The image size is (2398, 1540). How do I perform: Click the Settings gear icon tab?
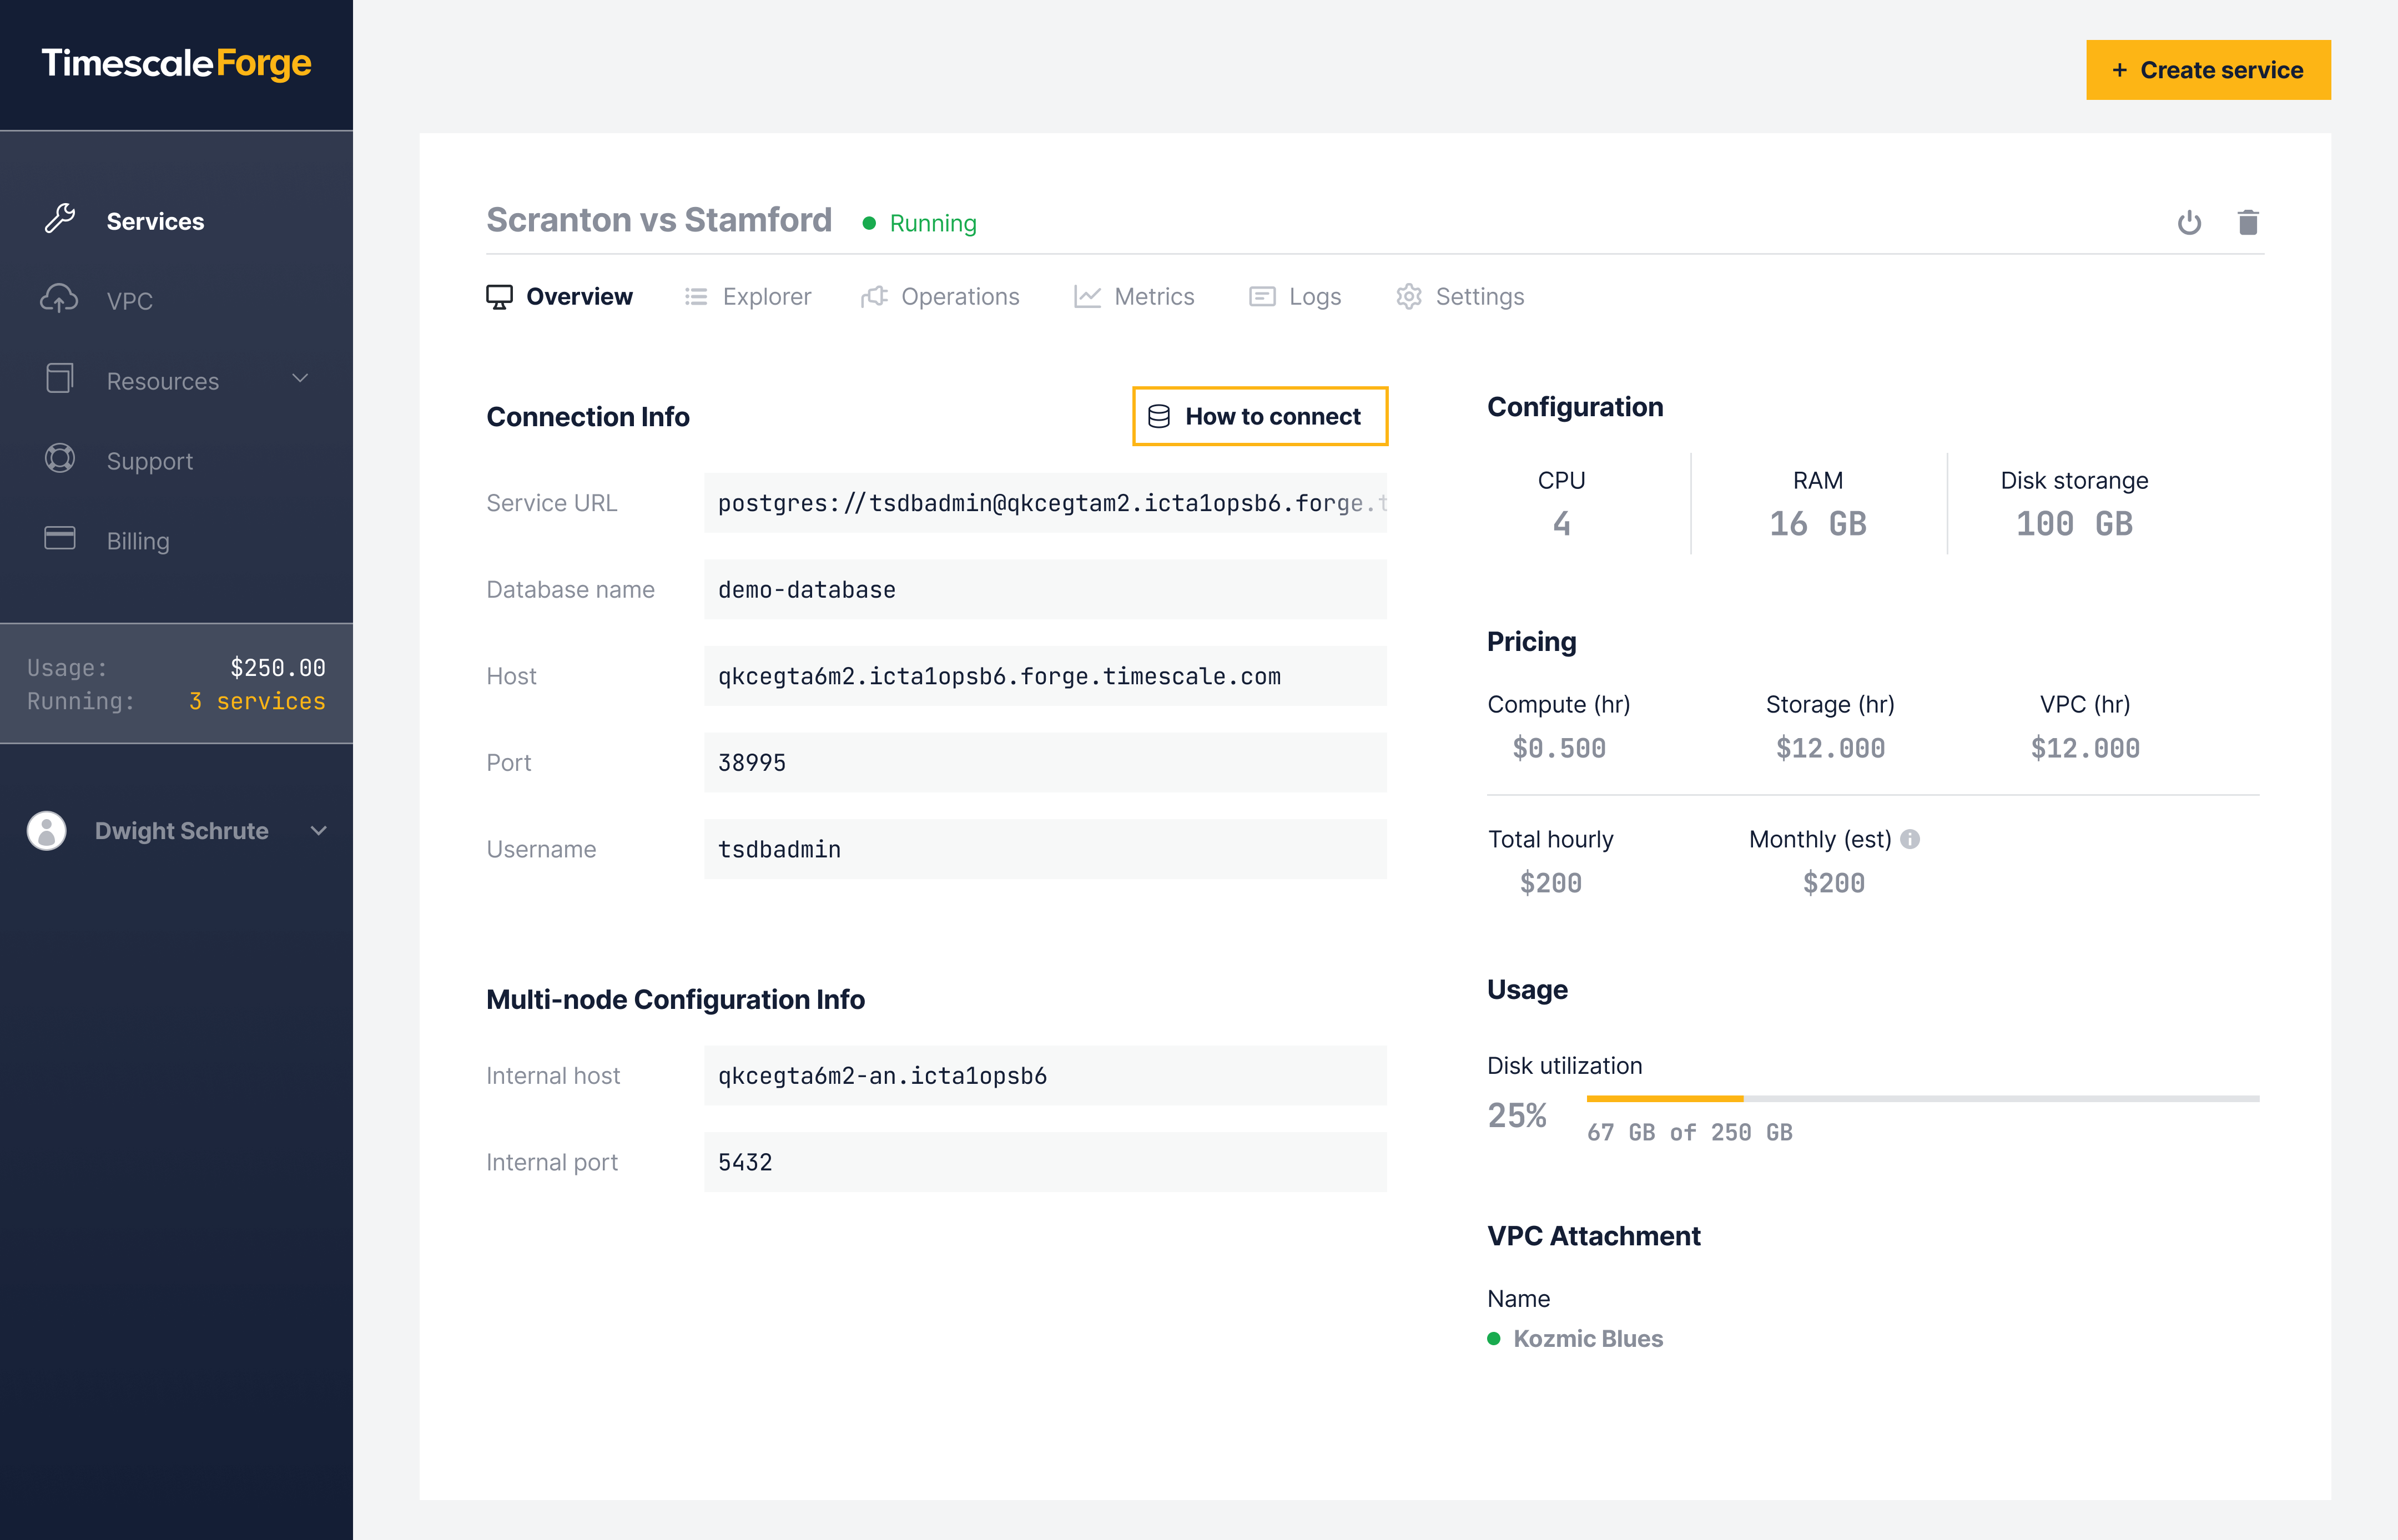[1409, 297]
